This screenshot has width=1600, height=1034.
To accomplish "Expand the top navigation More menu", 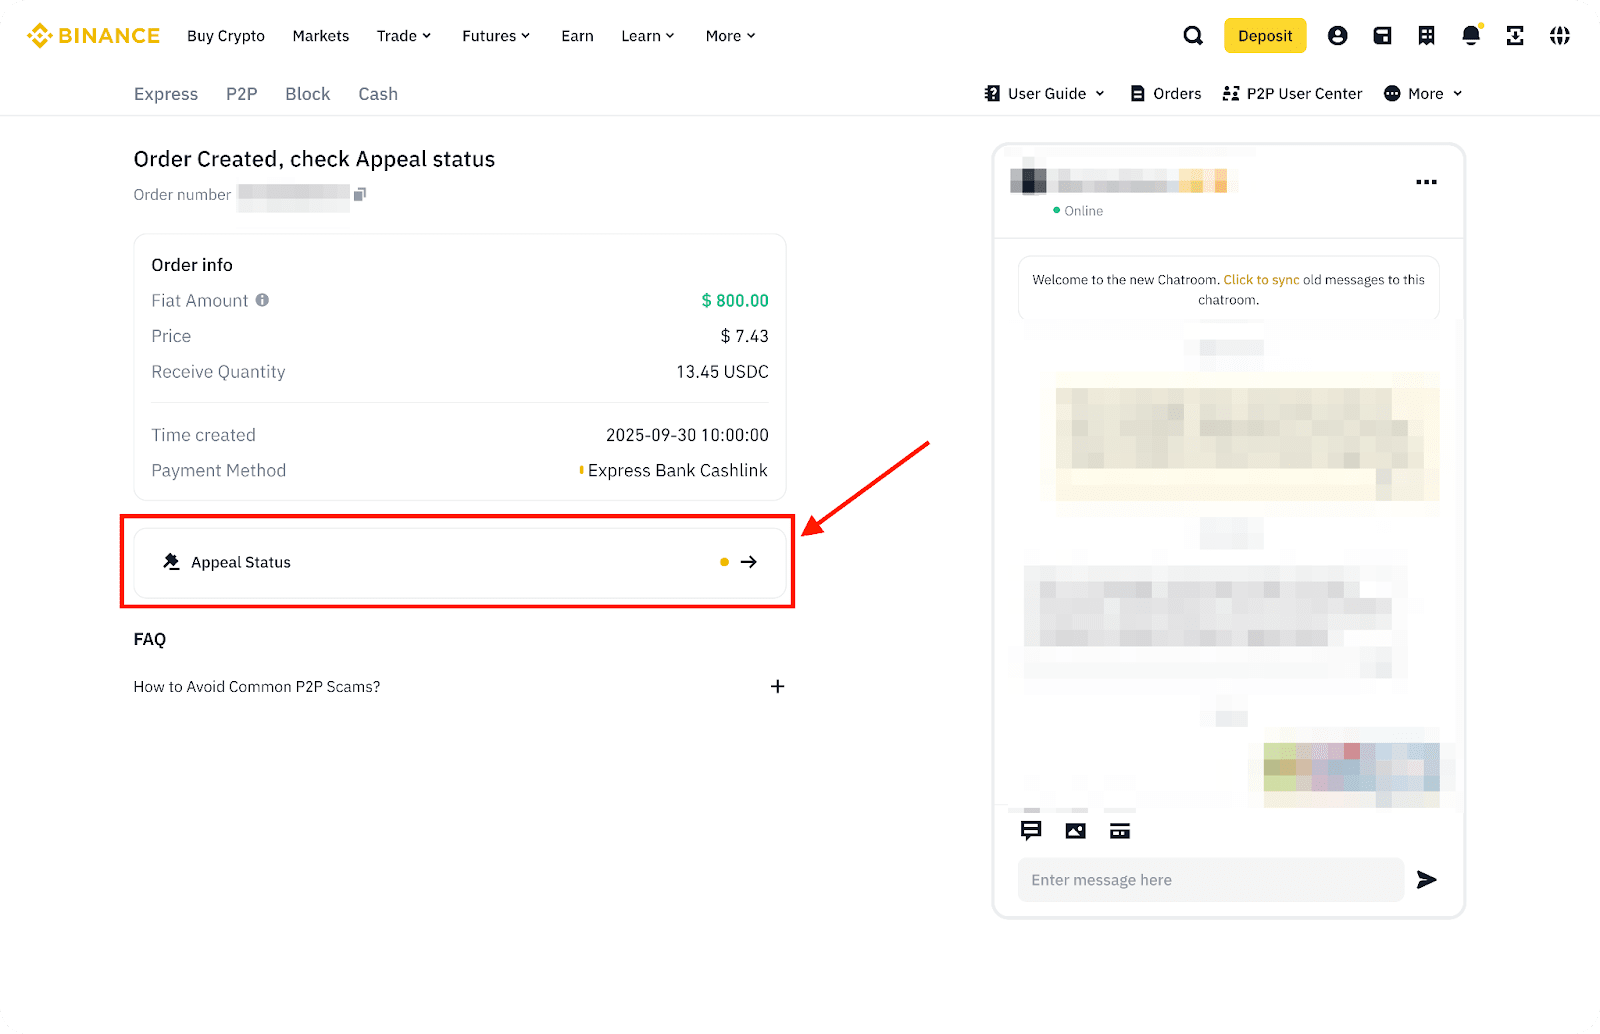I will point(730,36).
